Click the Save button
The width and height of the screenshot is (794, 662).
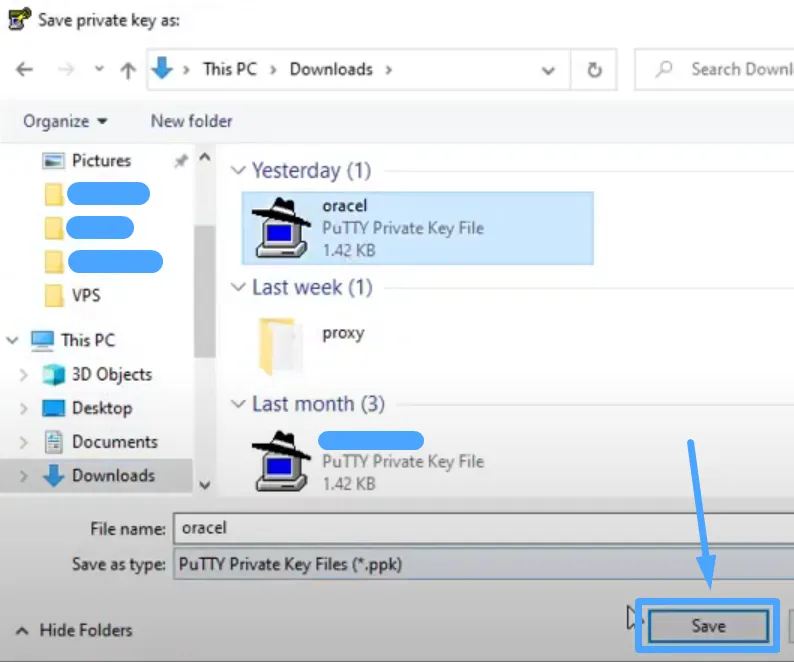[708, 626]
